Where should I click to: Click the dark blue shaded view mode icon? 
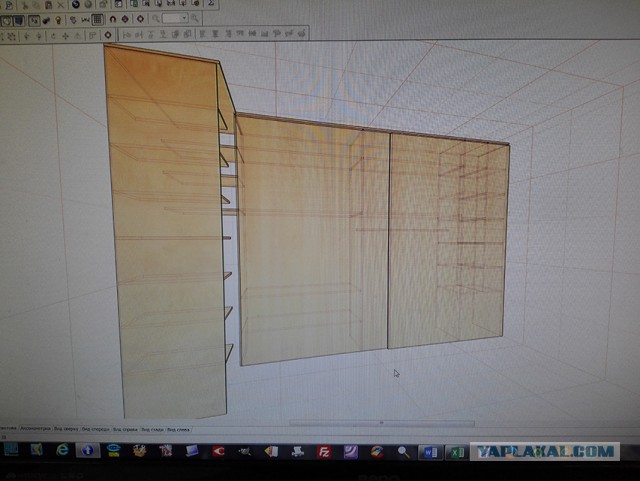[x=19, y=20]
